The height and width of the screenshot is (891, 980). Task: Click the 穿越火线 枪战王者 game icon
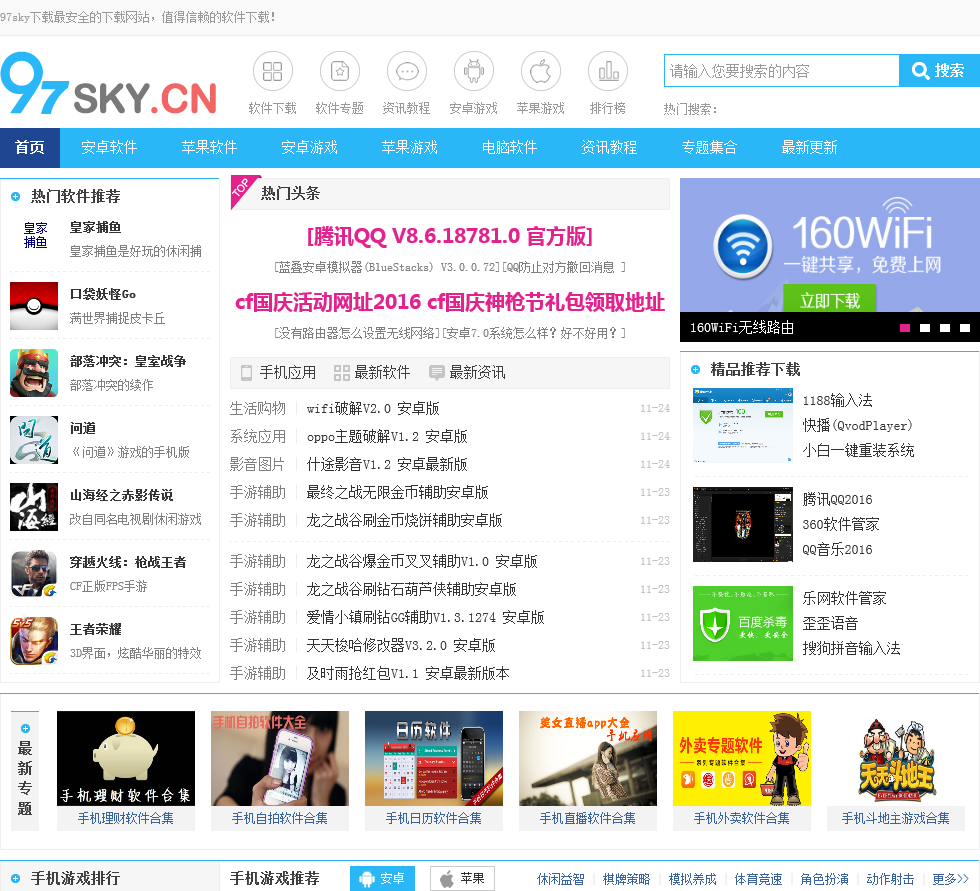coord(34,574)
